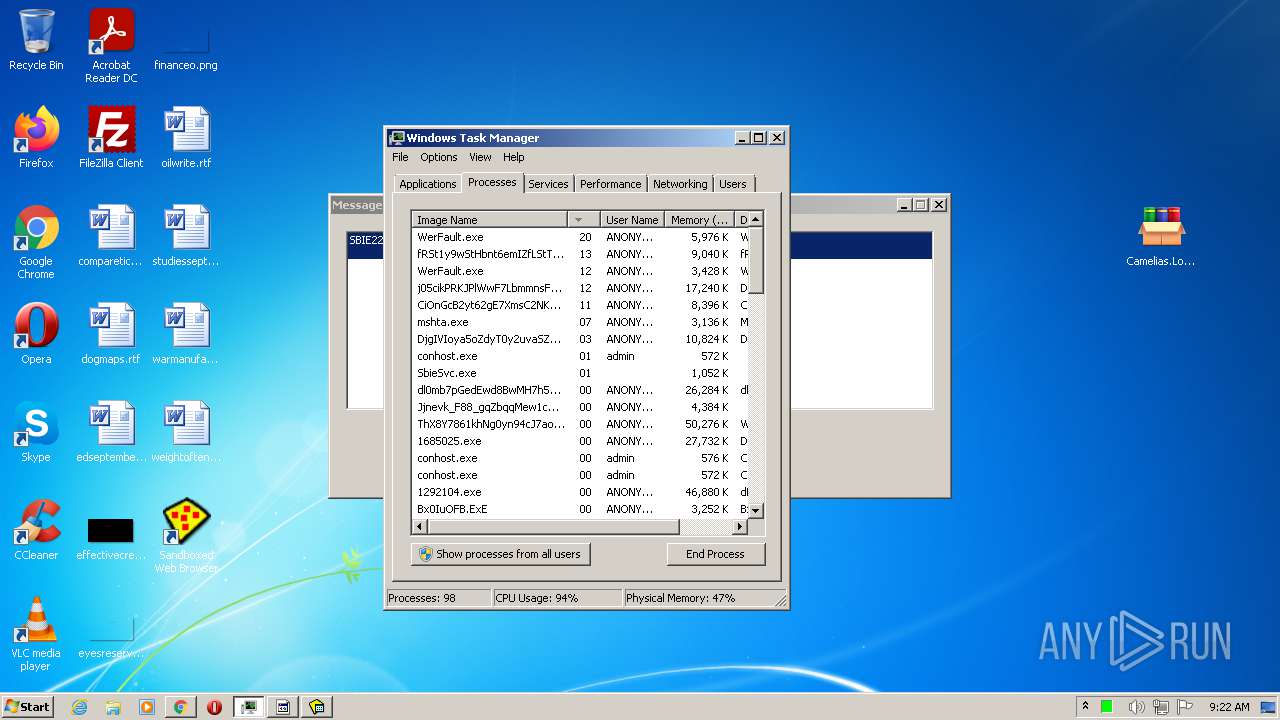Open the Action Center flag icon

[1185, 707]
